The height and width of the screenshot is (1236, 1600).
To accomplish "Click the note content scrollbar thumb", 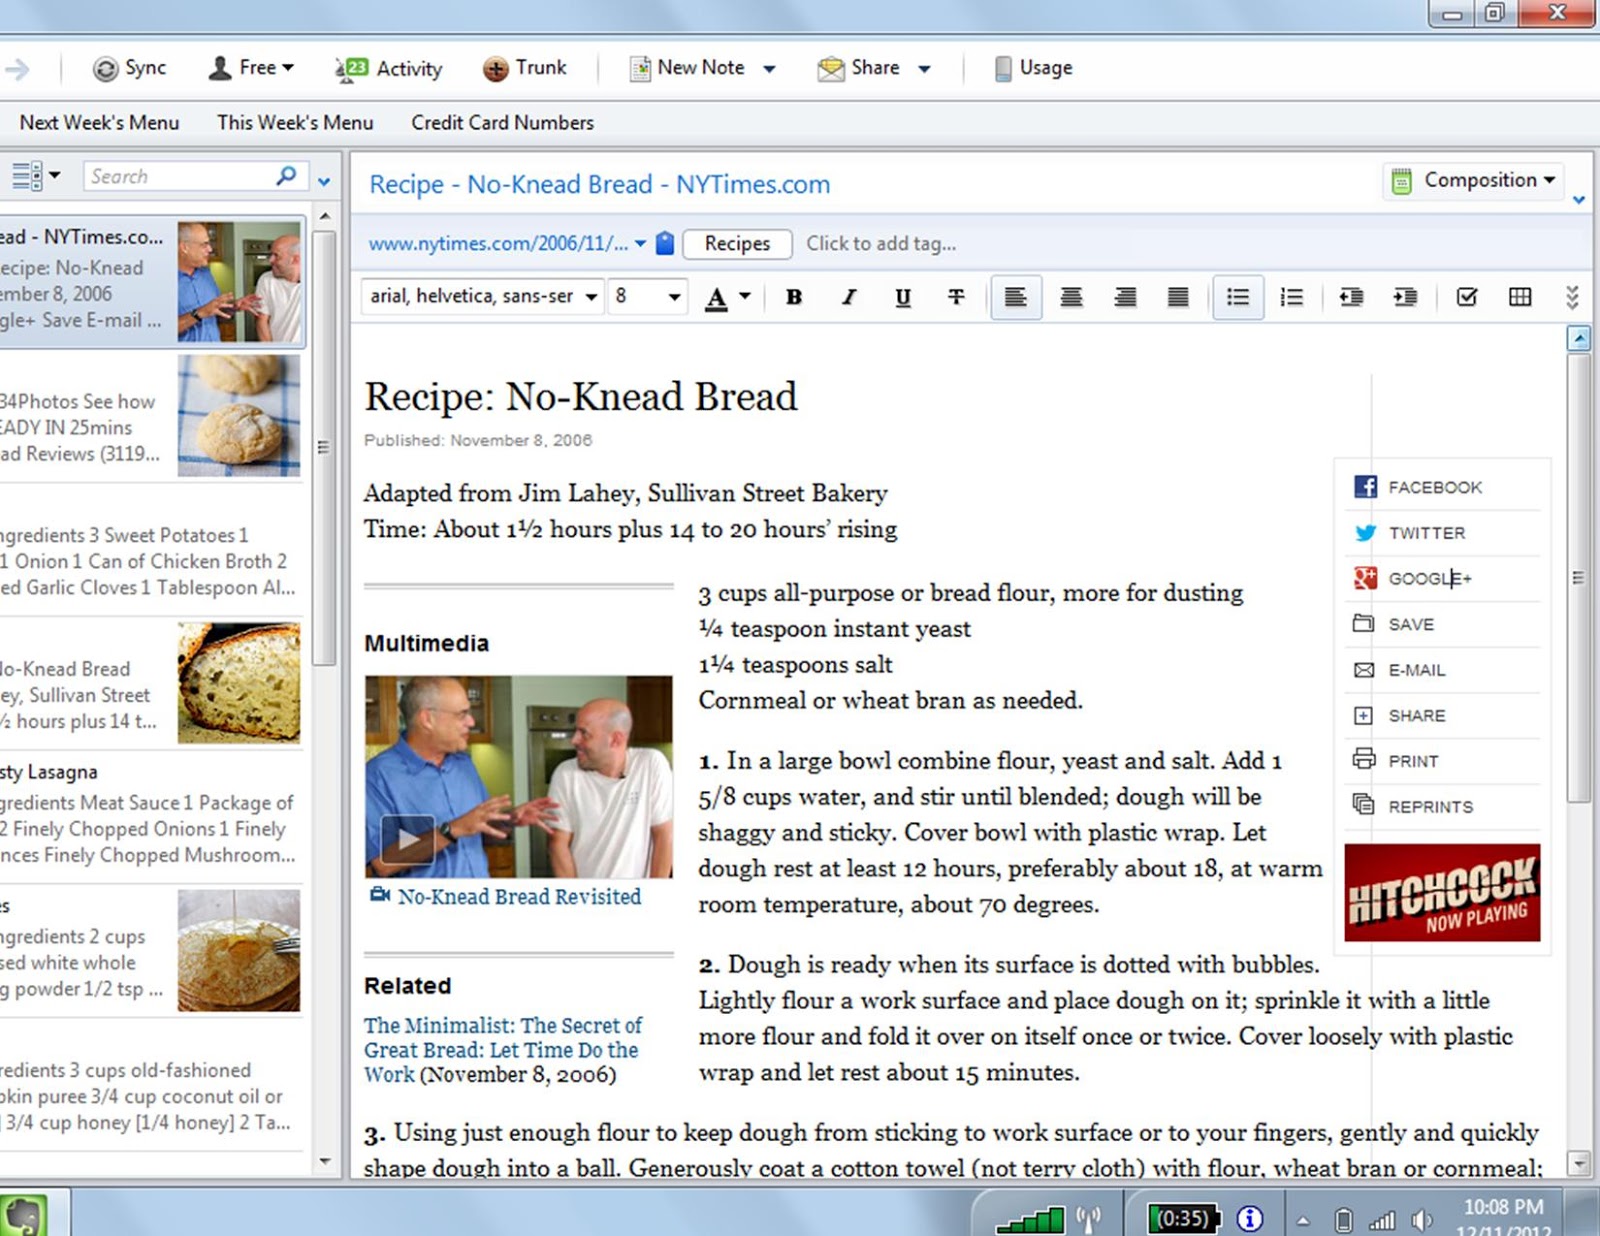I will pyautogui.click(x=1579, y=578).
